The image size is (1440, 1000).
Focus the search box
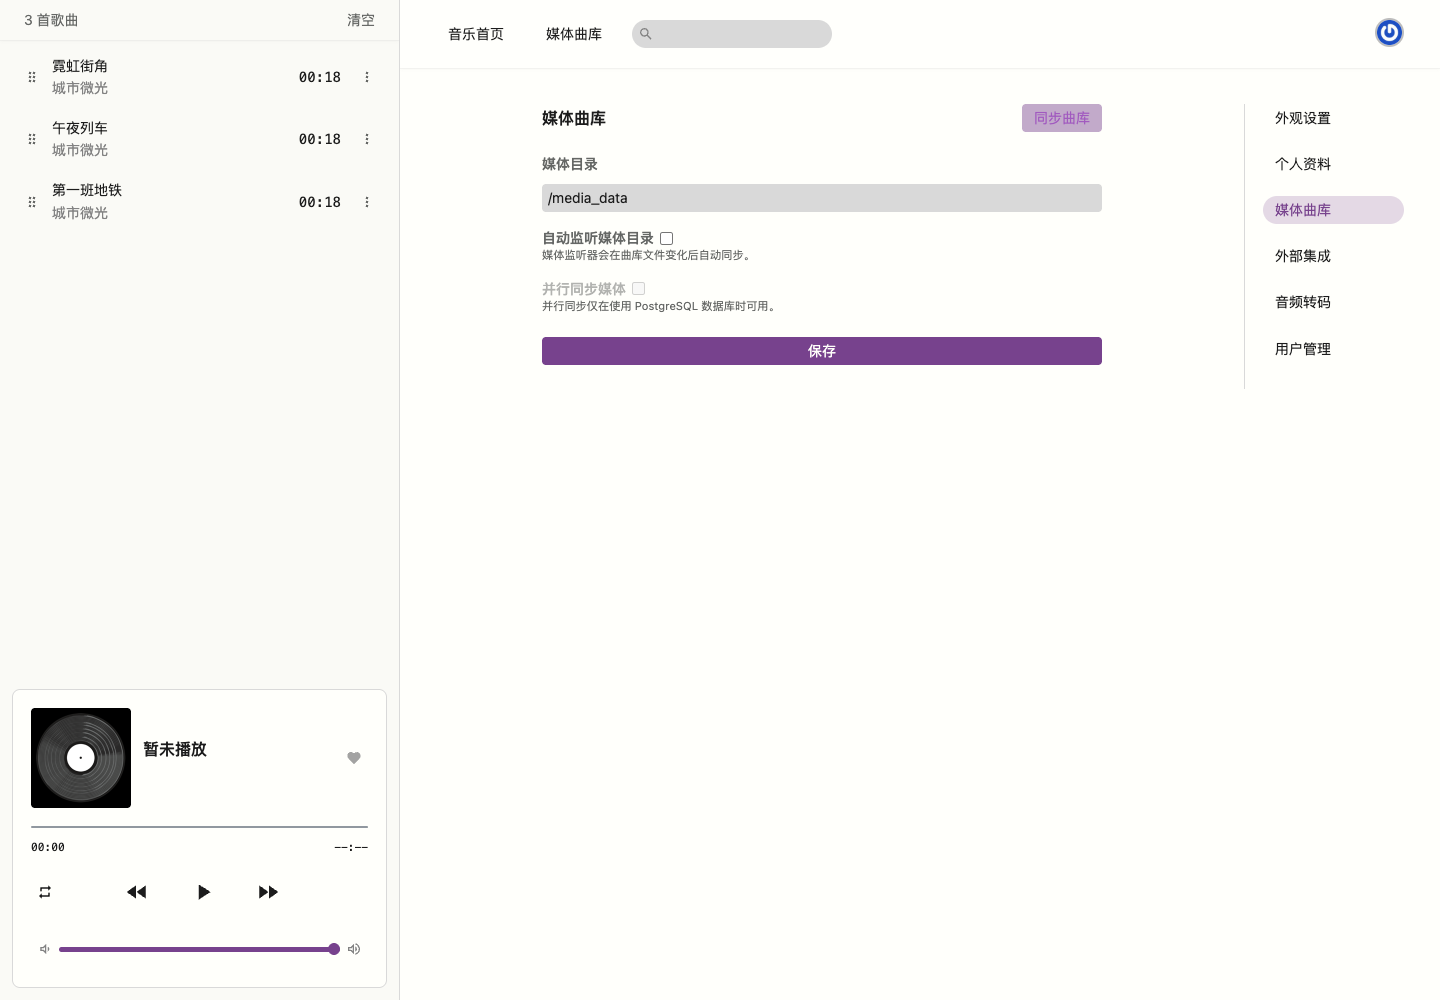click(x=732, y=34)
